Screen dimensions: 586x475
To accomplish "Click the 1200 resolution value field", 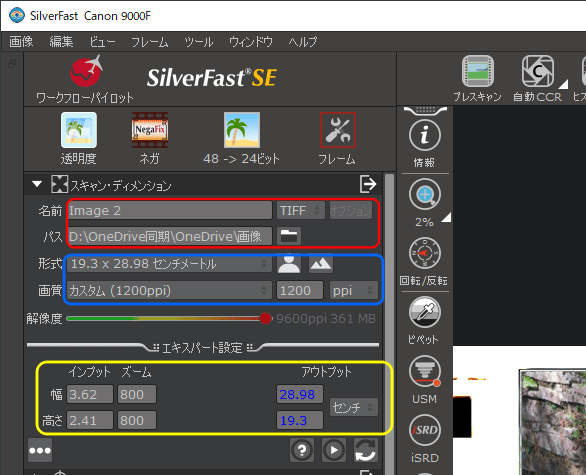I will point(300,291).
